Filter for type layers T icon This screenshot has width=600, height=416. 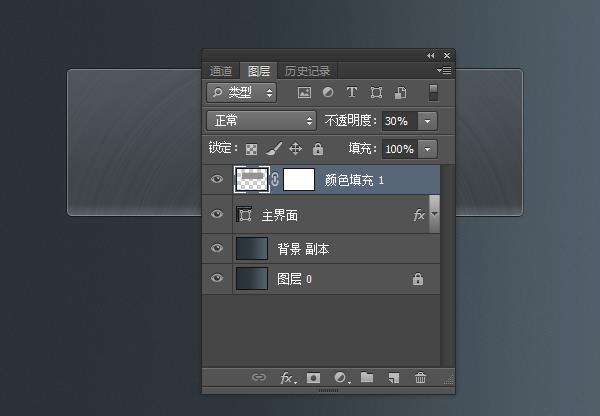tap(352, 92)
